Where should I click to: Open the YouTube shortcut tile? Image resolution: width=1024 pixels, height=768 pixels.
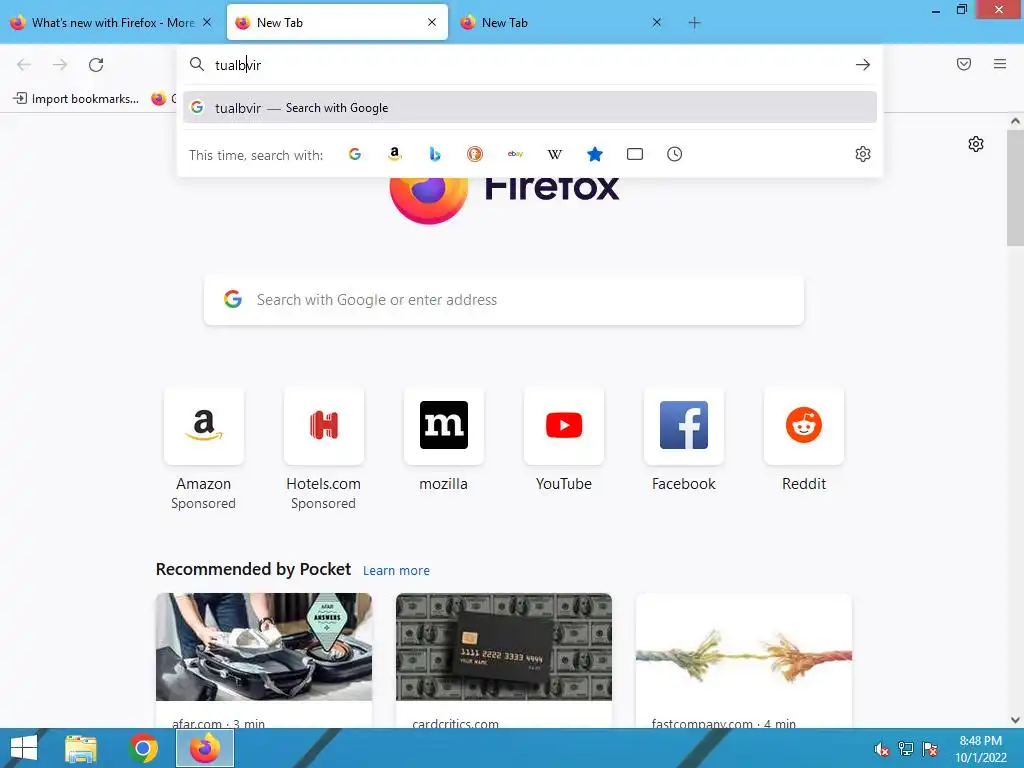point(564,426)
